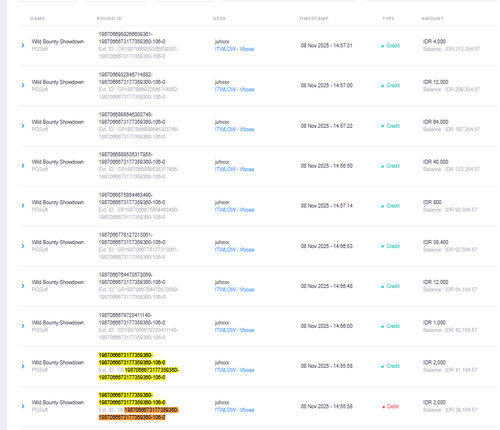Image resolution: width=500 pixels, height=430 pixels.
Task: Expand the IDR 64,000 credit row
Action: pyautogui.click(x=23, y=126)
